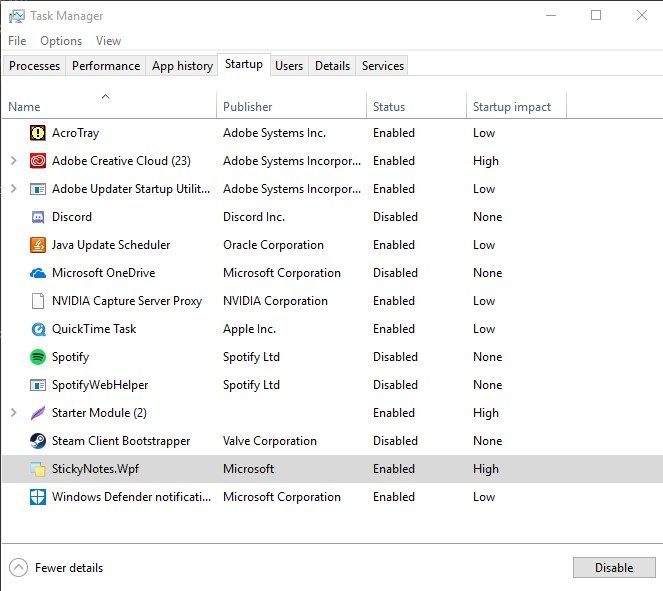Click the SpotifyWebHelper icon

point(38,385)
